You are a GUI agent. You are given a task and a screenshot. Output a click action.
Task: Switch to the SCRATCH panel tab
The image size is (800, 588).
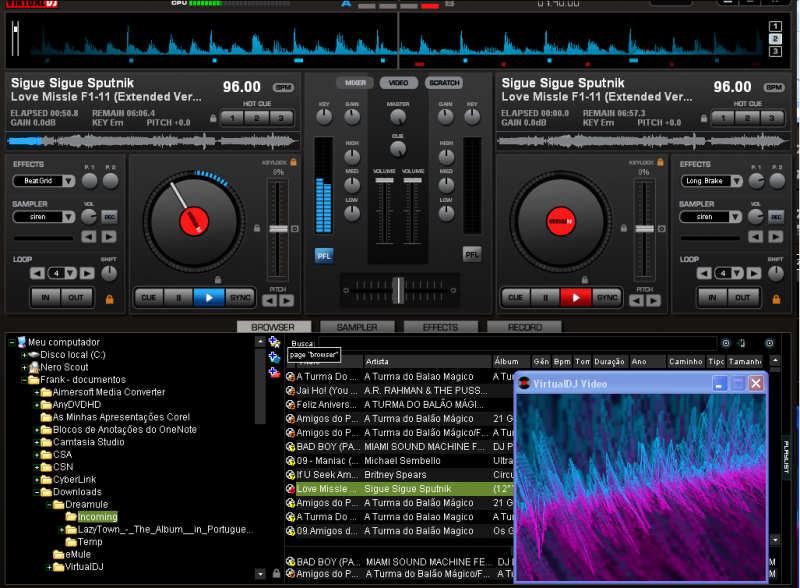click(x=444, y=83)
